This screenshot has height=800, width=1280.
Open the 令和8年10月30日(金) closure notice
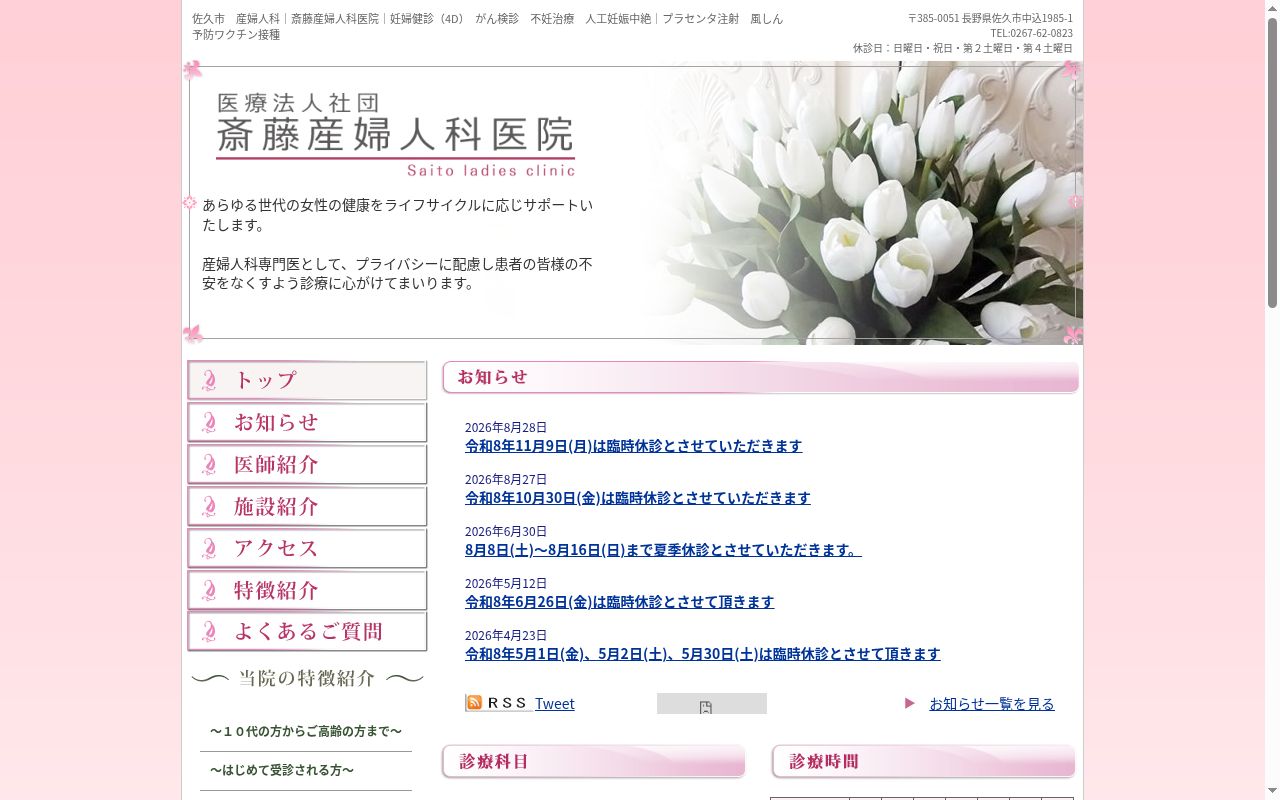637,498
